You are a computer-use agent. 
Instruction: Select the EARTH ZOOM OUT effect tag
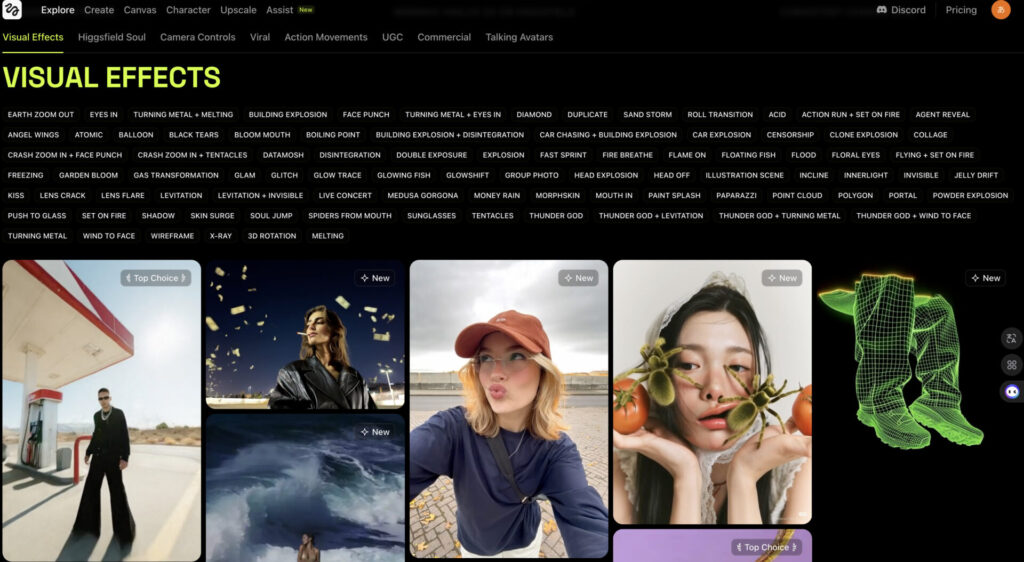pos(40,114)
